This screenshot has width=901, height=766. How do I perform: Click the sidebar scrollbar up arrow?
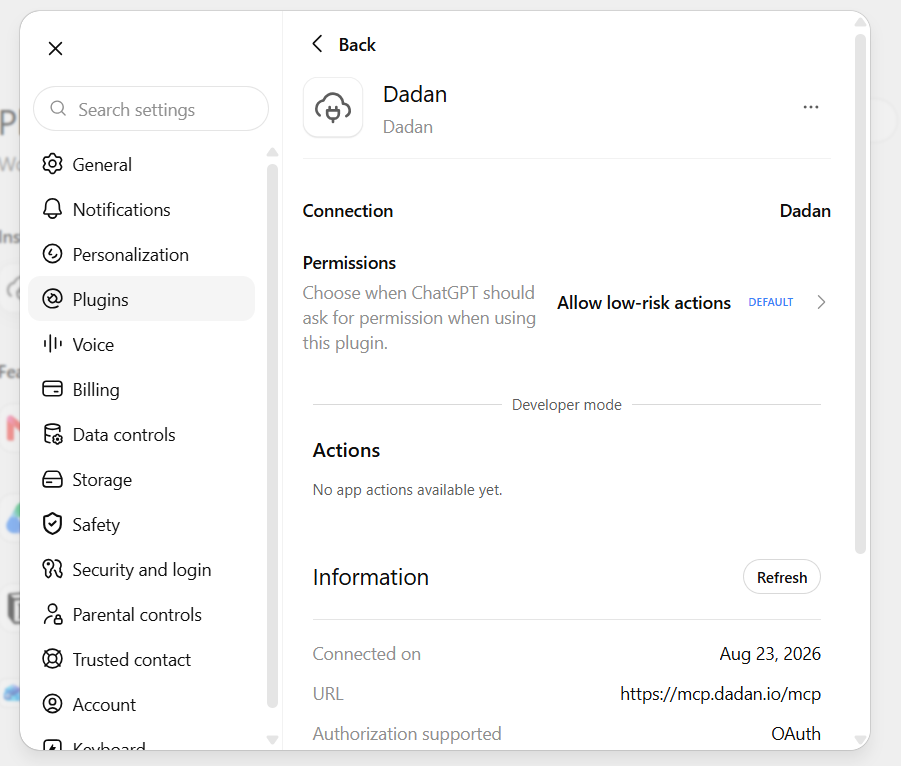tap(272, 152)
